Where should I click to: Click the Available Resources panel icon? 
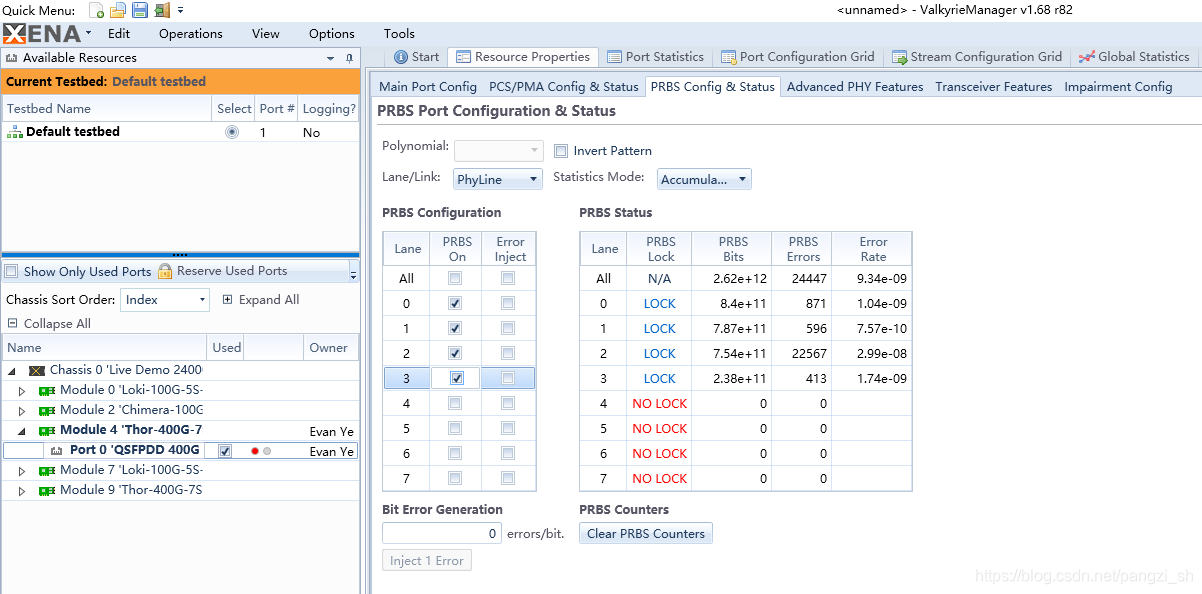click(12, 58)
